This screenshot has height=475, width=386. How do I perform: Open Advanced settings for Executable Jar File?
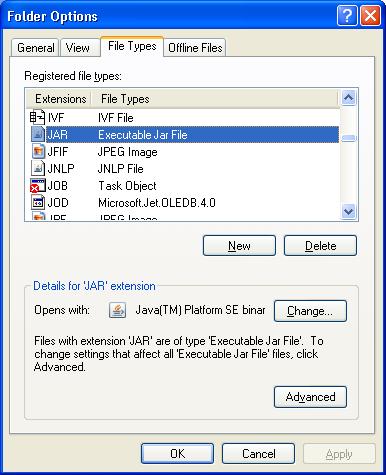coord(310,397)
